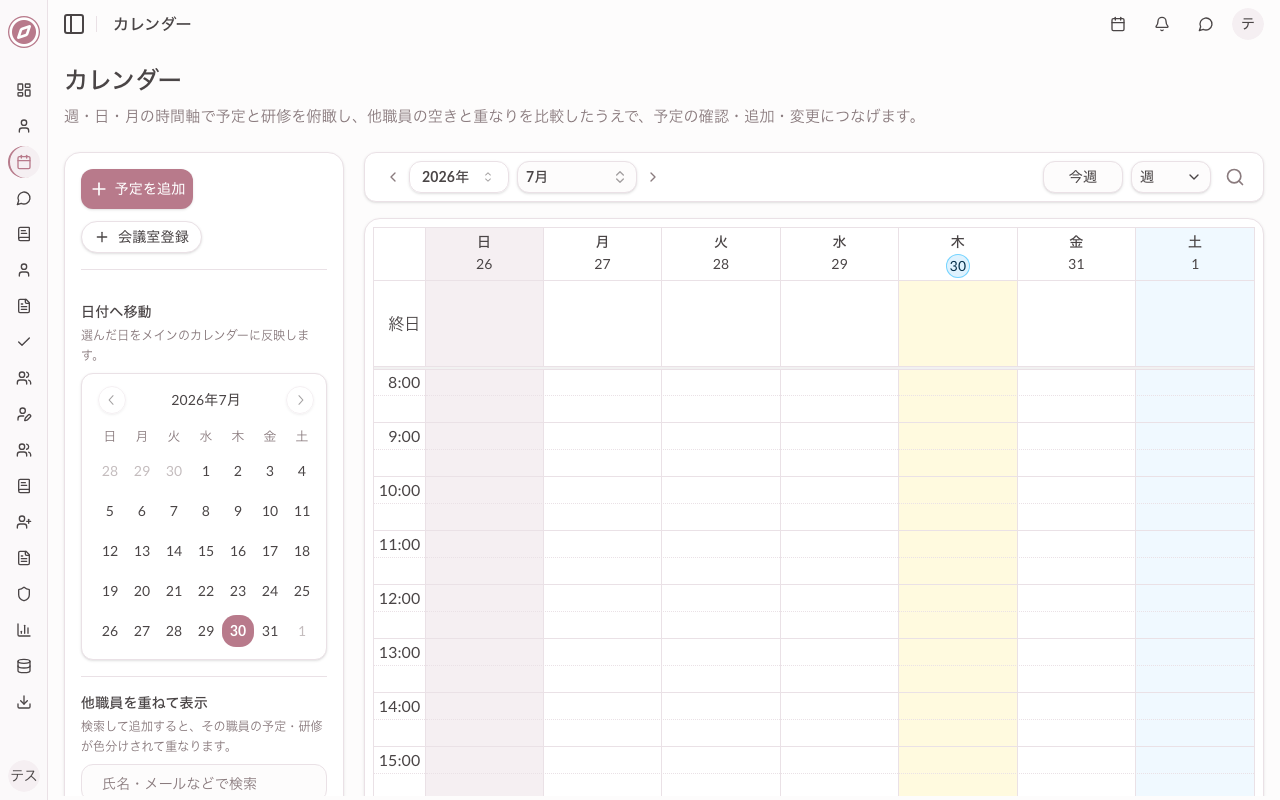Open the bar chart icon in the sidebar
Viewport: 1280px width, 800px height.
24,630
